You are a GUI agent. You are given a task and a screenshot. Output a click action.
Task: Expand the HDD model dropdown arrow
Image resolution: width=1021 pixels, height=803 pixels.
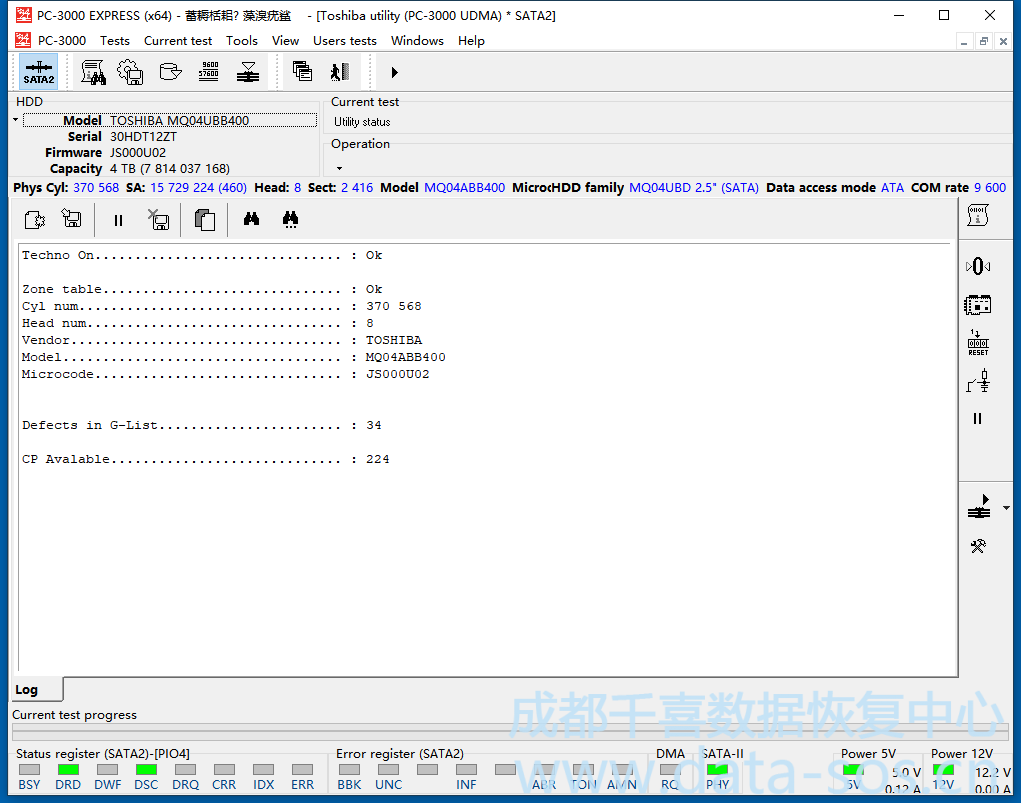point(16,121)
